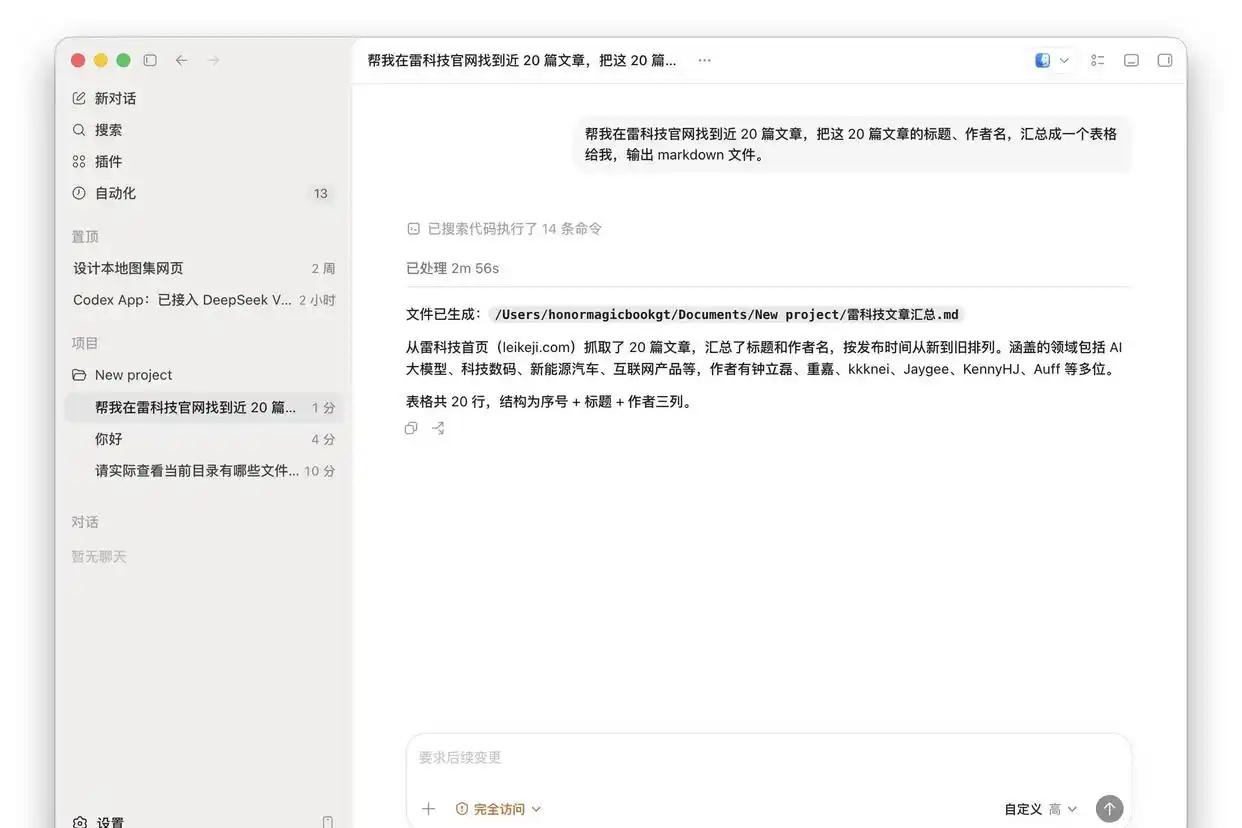This screenshot has width=1242, height=828.
Task: Click the folder icon beside New project
Action: [x=79, y=375]
